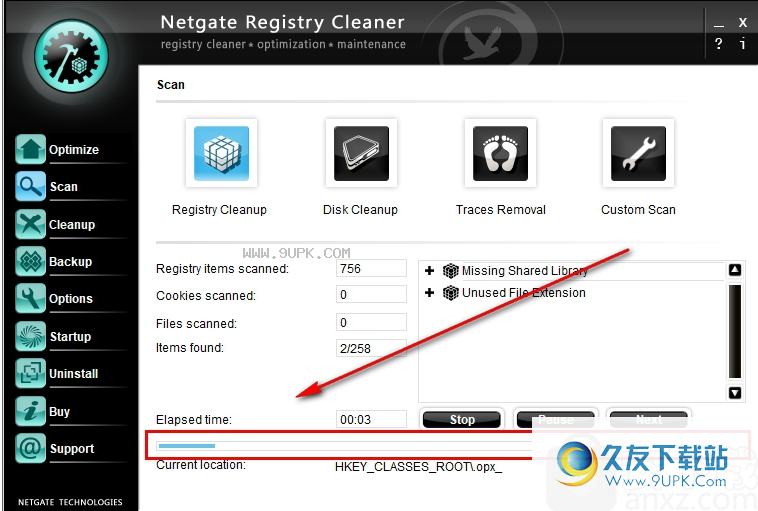Screen dimensions: 758x511
Task: Show program info with the i icon
Action: [x=743, y=44]
